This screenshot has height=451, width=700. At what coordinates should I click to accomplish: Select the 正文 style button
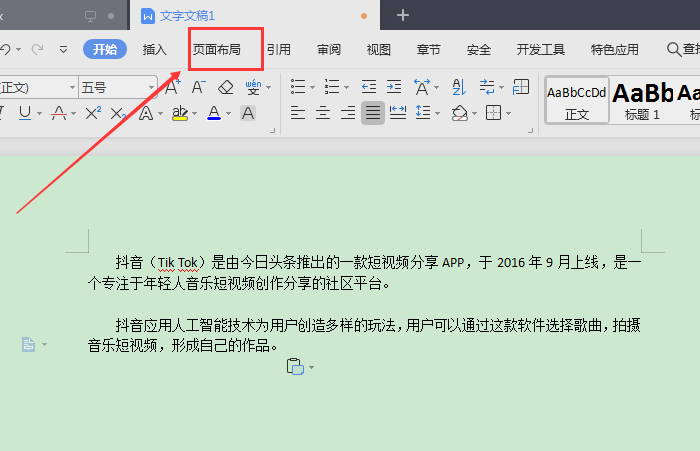pyautogui.click(x=577, y=100)
